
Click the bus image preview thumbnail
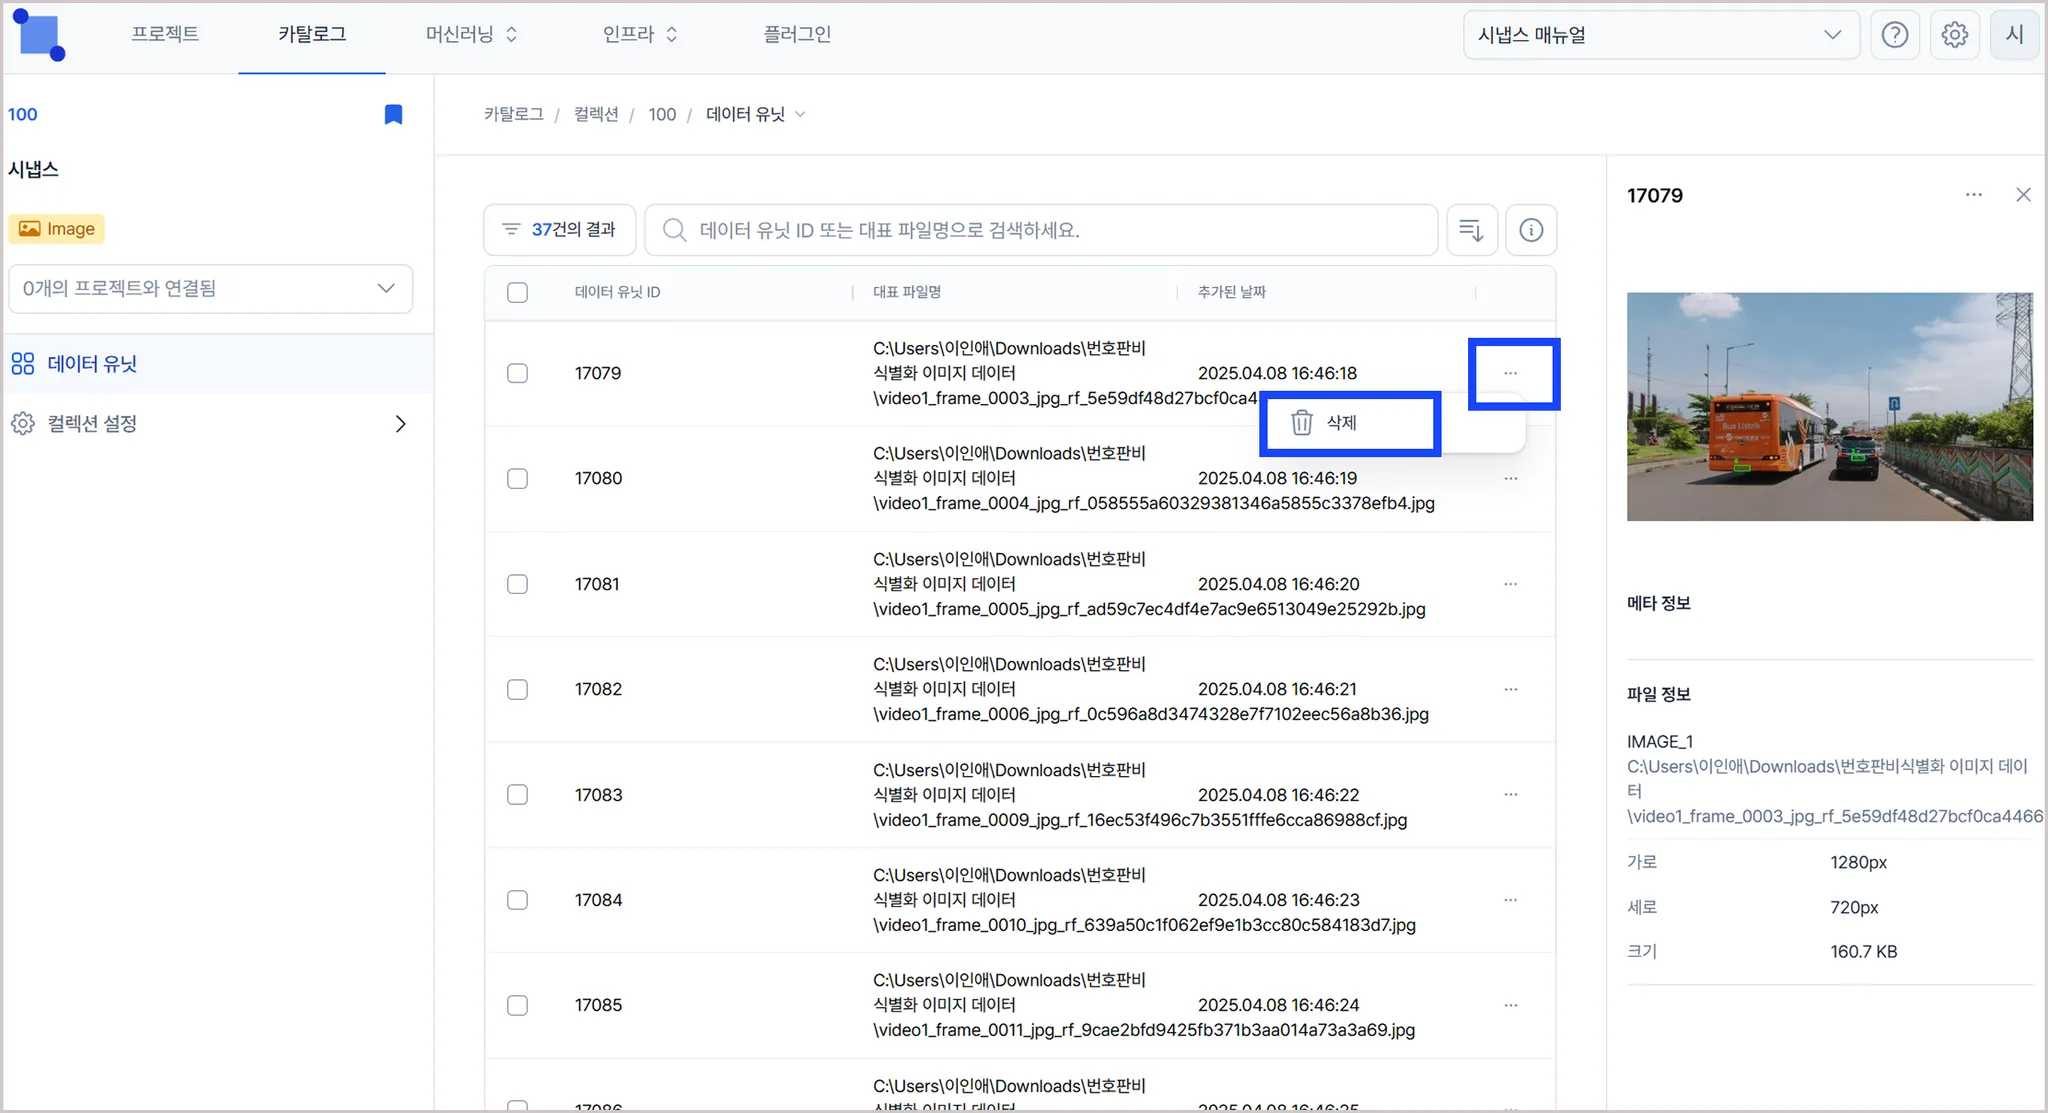[1828, 406]
